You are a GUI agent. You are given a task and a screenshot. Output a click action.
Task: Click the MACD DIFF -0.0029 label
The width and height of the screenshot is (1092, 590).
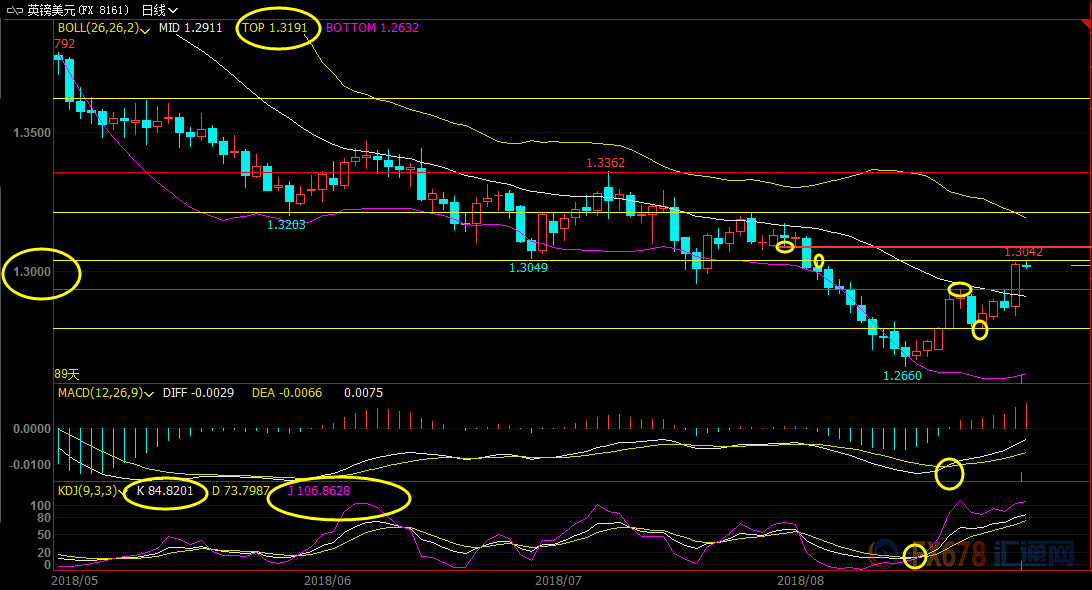[198, 394]
